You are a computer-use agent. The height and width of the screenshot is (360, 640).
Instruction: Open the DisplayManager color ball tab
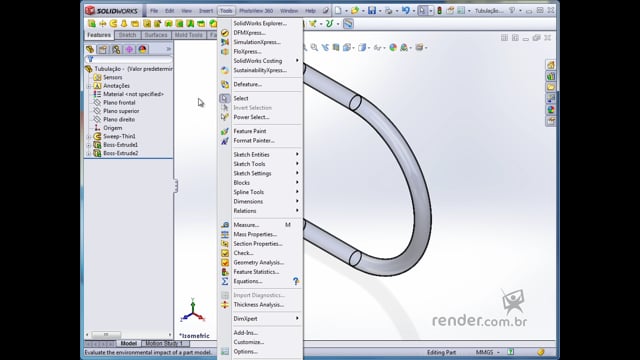pyautogui.click(x=142, y=49)
